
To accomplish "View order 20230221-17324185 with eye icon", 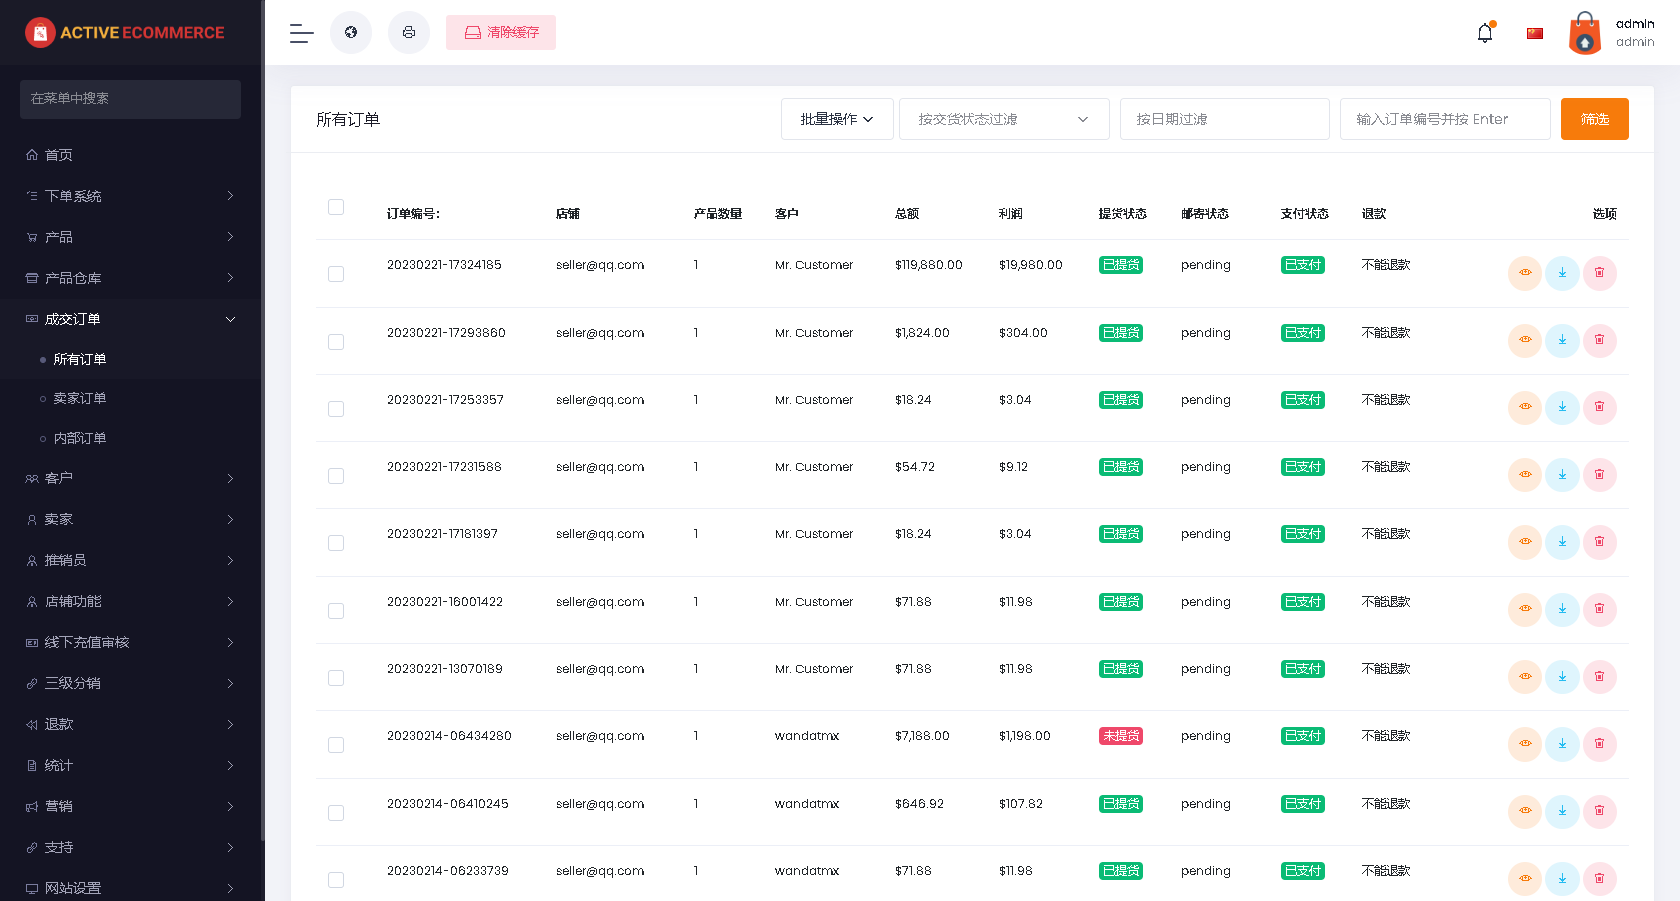I will pyautogui.click(x=1525, y=273).
